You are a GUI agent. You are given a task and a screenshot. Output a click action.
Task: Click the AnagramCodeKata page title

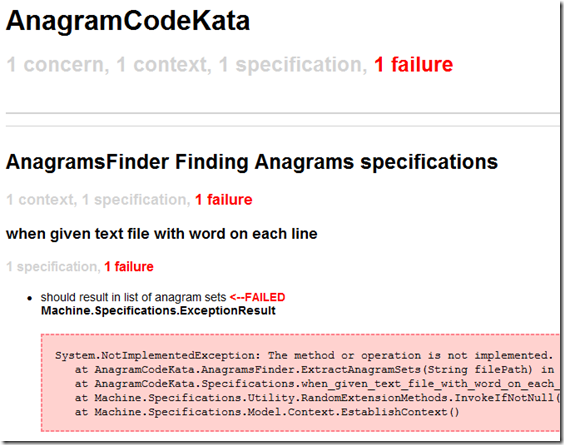(x=128, y=21)
